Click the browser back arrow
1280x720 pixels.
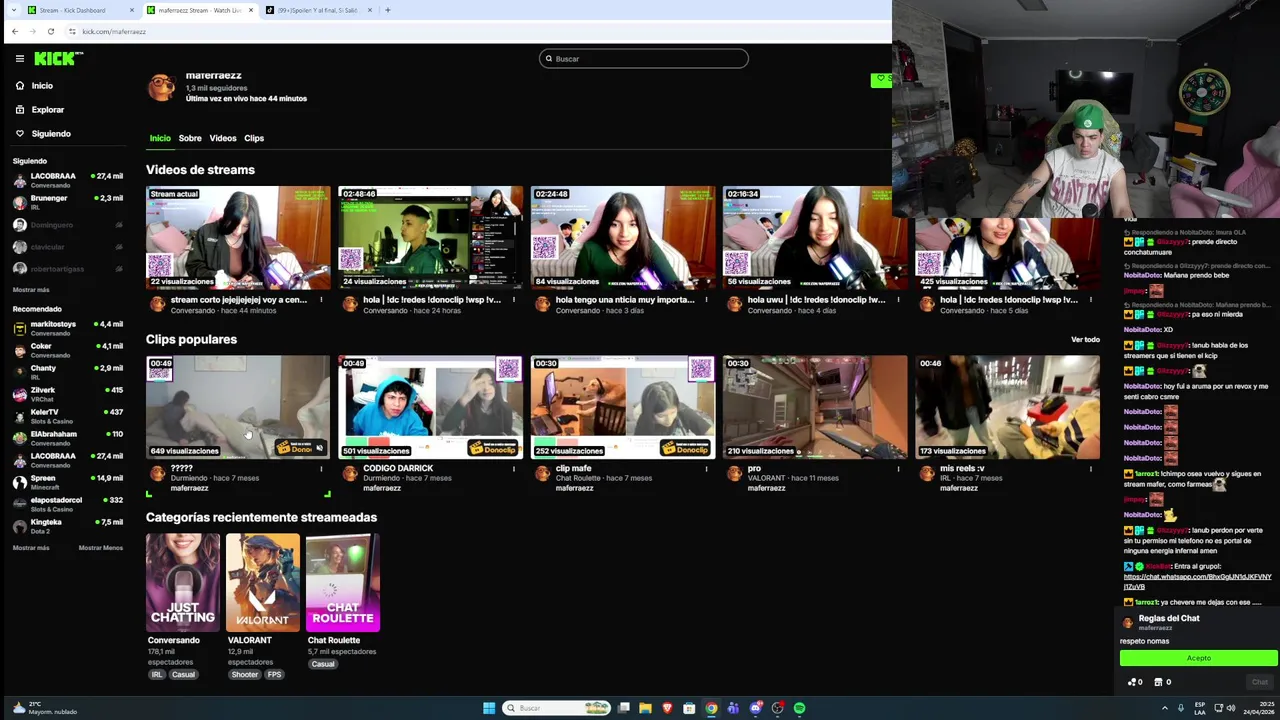[x=15, y=31]
